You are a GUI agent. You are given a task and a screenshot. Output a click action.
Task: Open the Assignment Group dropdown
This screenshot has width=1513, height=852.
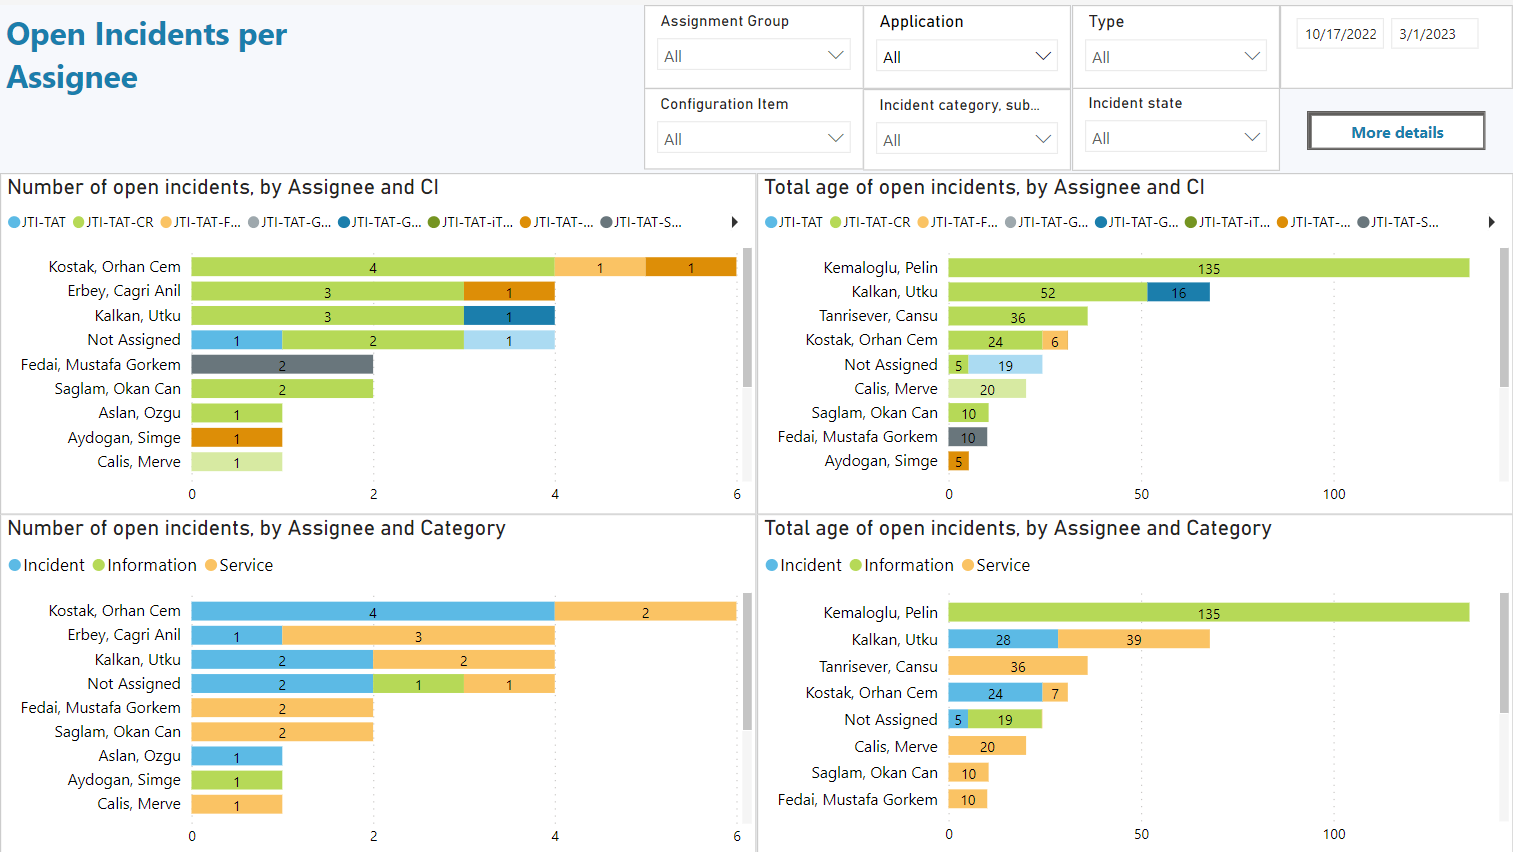click(x=754, y=56)
